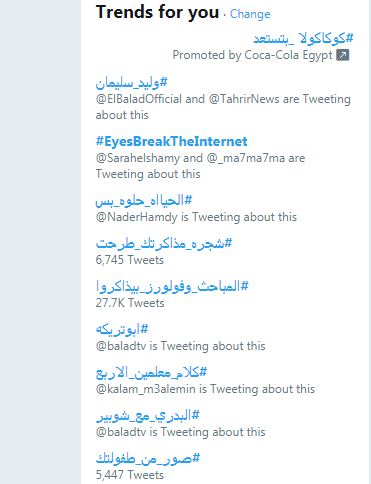Click the @NaderHamdy is Tweeting about this text
This screenshot has width=371, height=484.
tap(196, 217)
